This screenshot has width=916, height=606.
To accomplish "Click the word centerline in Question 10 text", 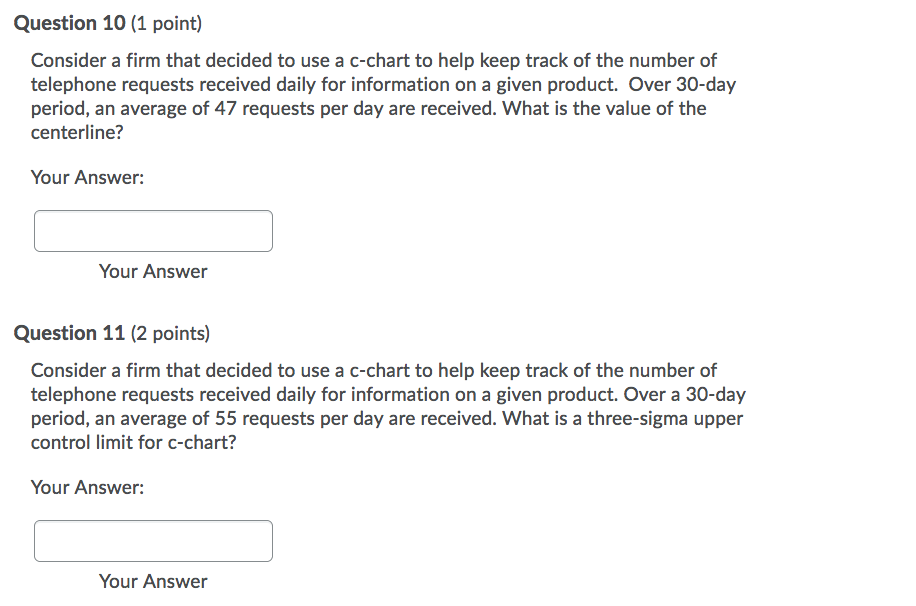I will 74,132.
